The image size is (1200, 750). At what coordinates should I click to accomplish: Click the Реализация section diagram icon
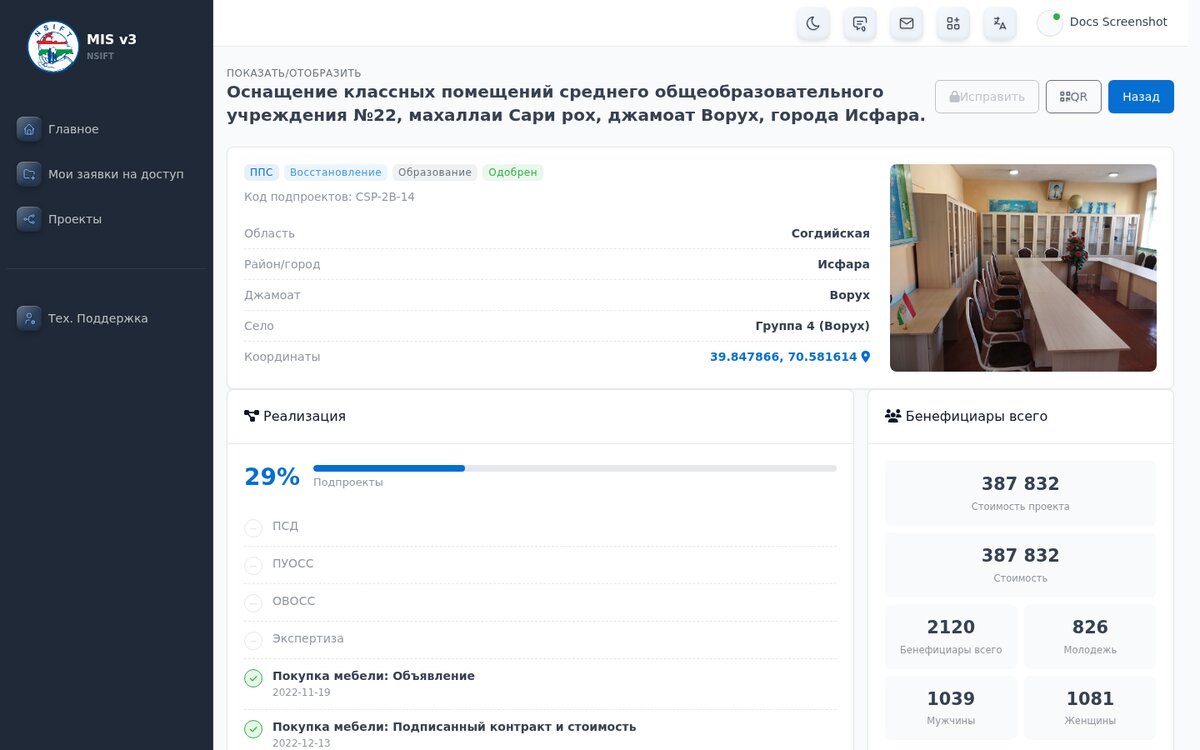coord(251,416)
